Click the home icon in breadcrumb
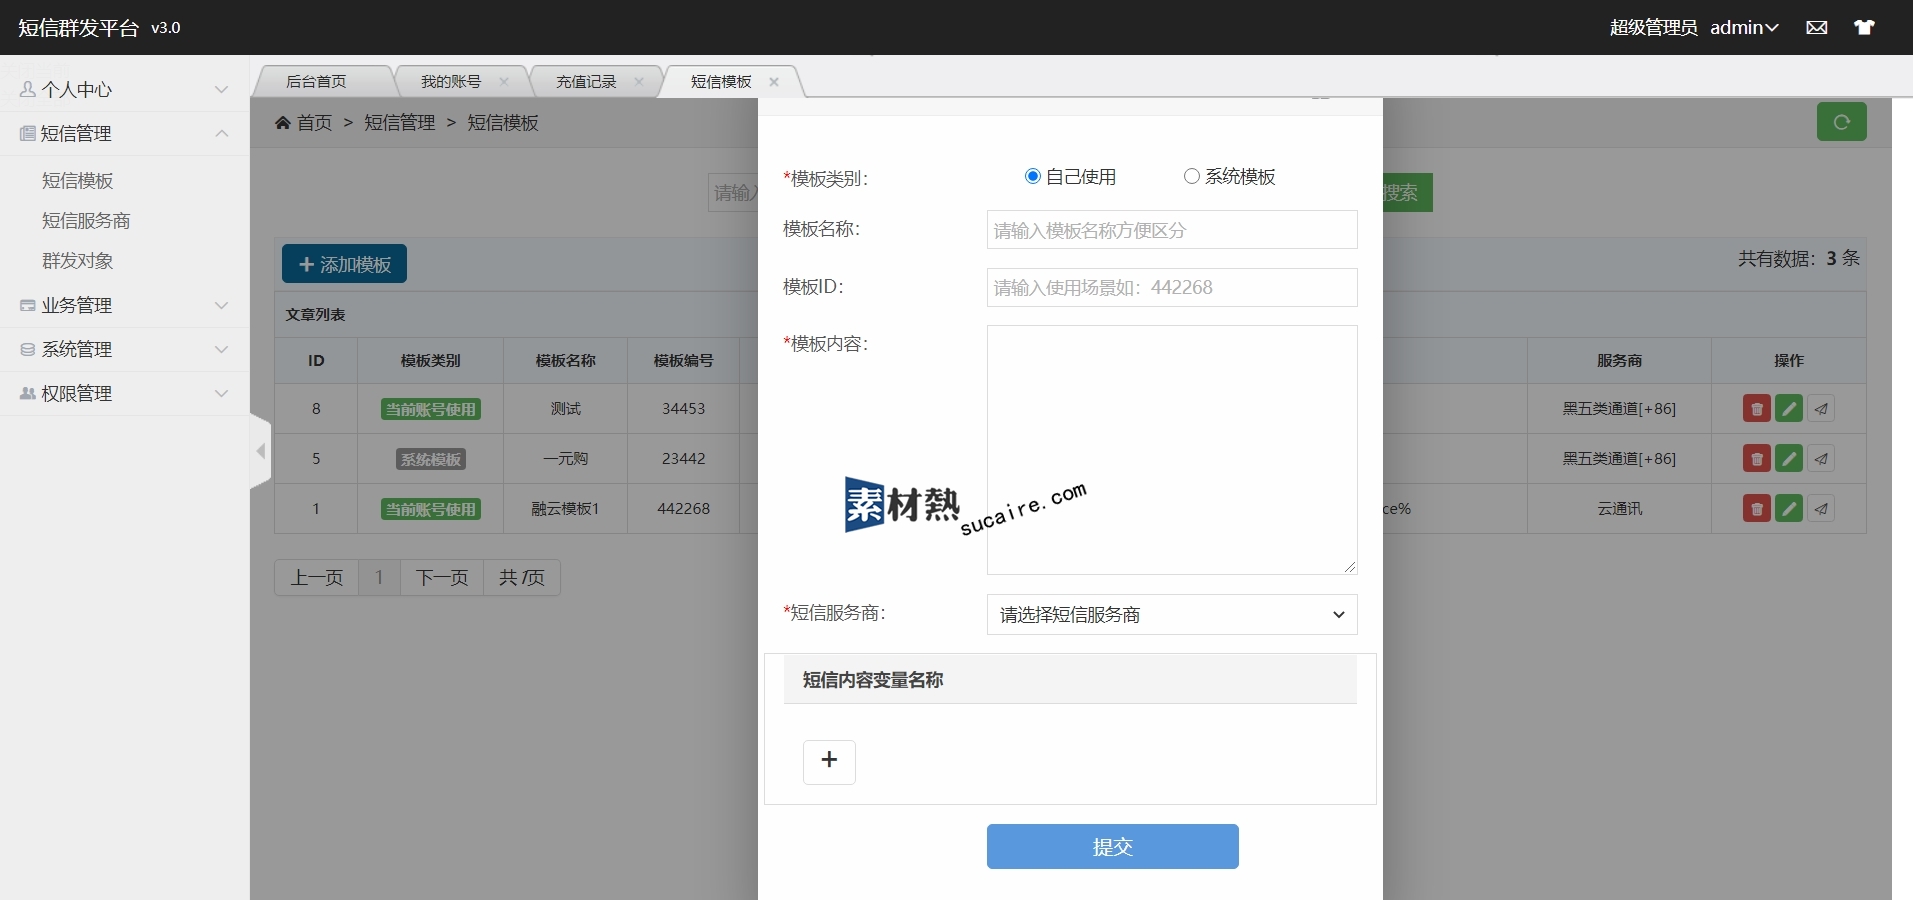 click(283, 123)
